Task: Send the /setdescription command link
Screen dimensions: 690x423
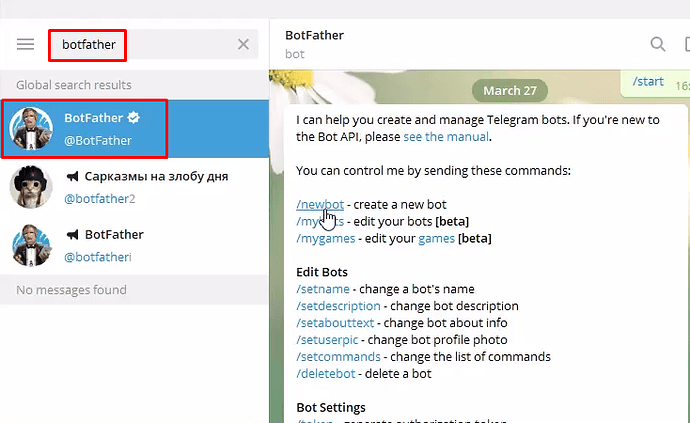Action: pyautogui.click(x=338, y=306)
